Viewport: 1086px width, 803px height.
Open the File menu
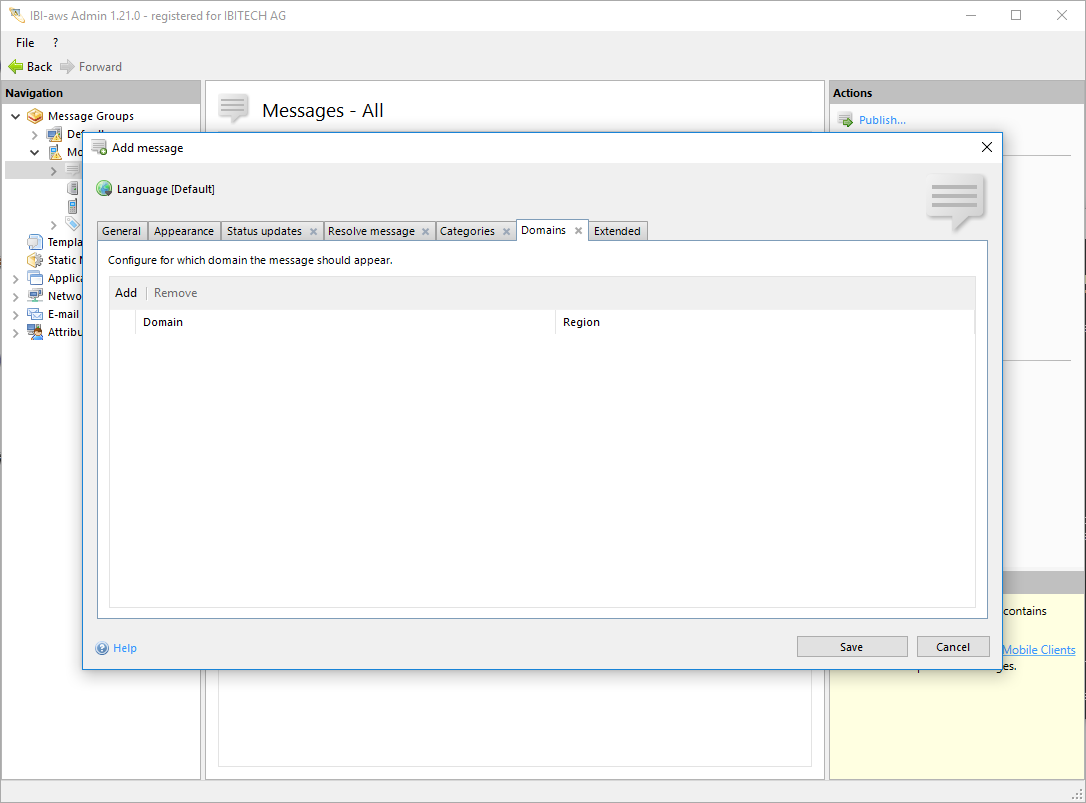click(x=25, y=43)
